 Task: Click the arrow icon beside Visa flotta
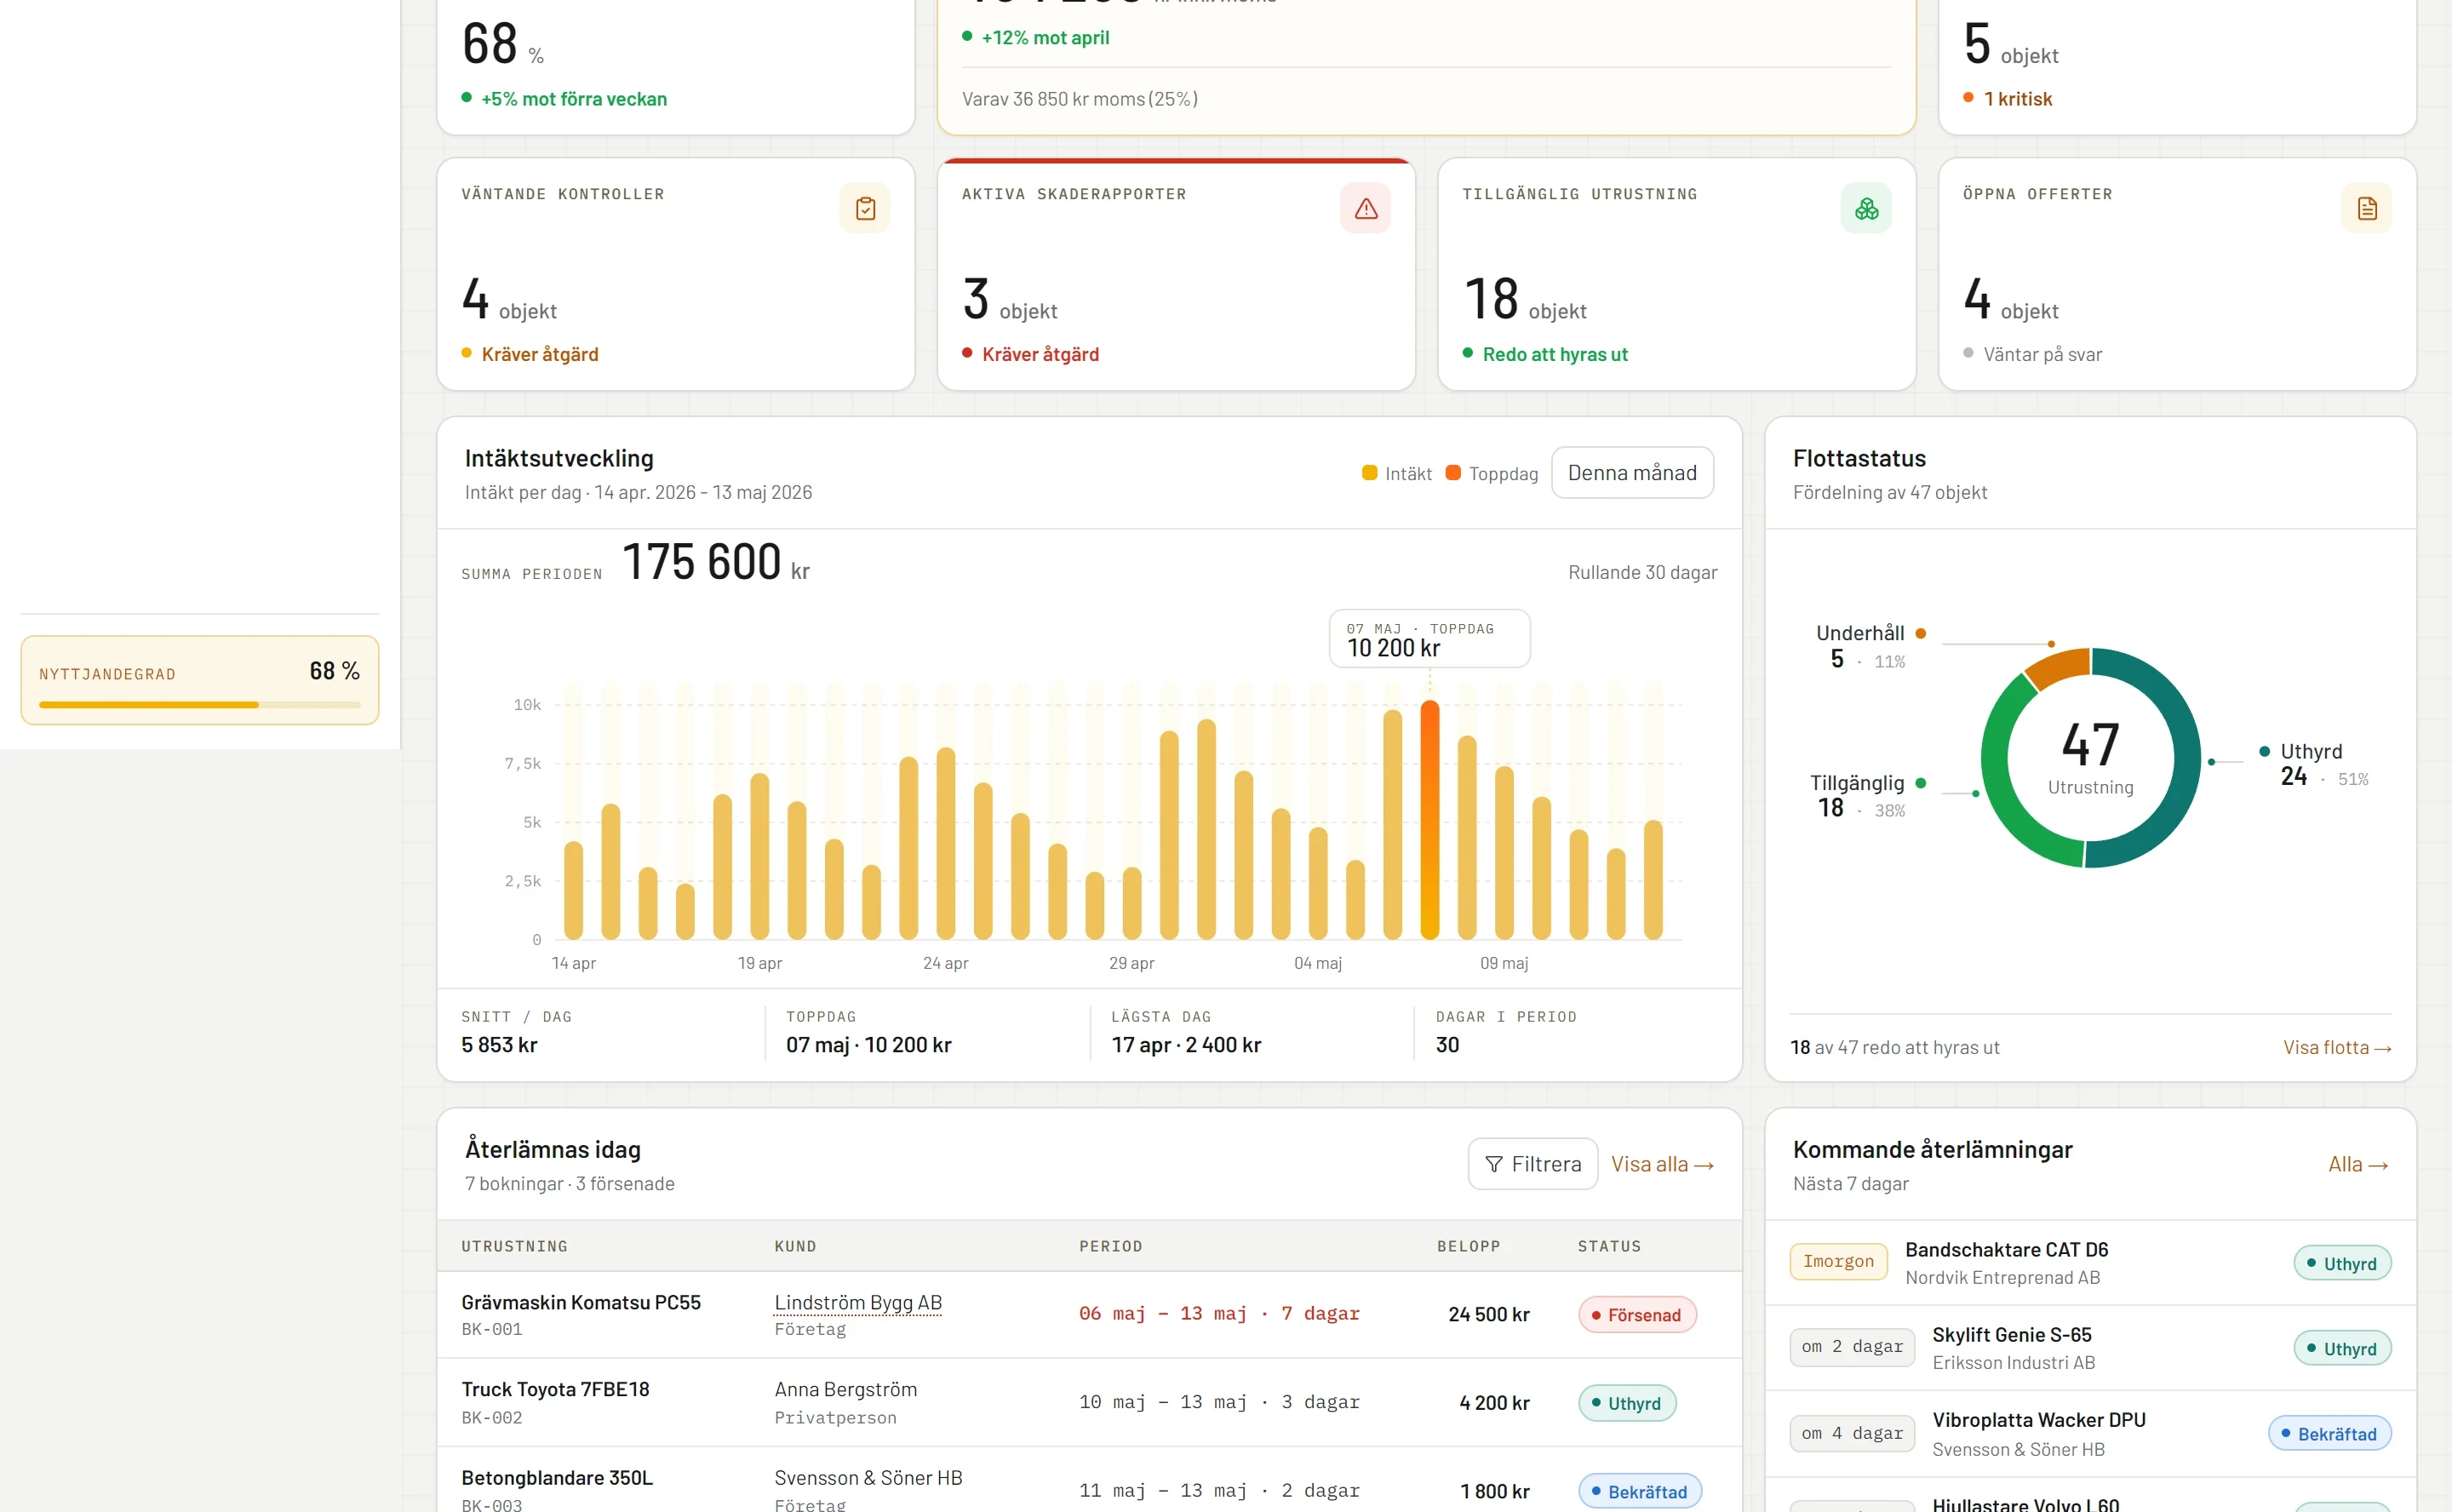coord(2382,1048)
